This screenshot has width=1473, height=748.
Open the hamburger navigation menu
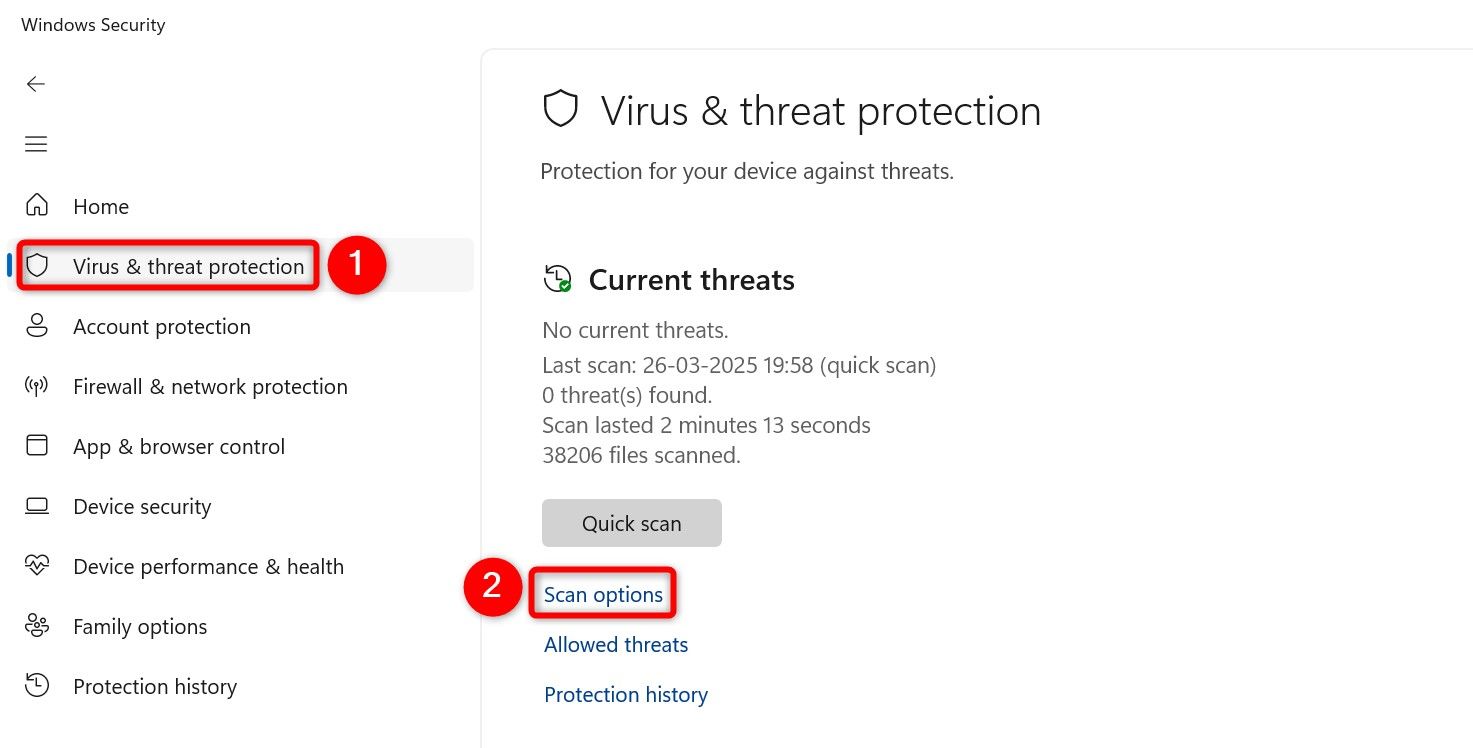click(36, 144)
